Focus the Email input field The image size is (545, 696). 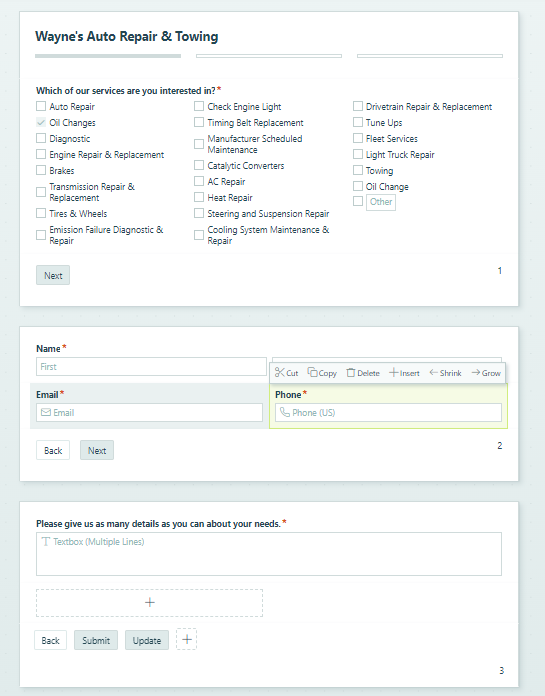[x=149, y=412]
